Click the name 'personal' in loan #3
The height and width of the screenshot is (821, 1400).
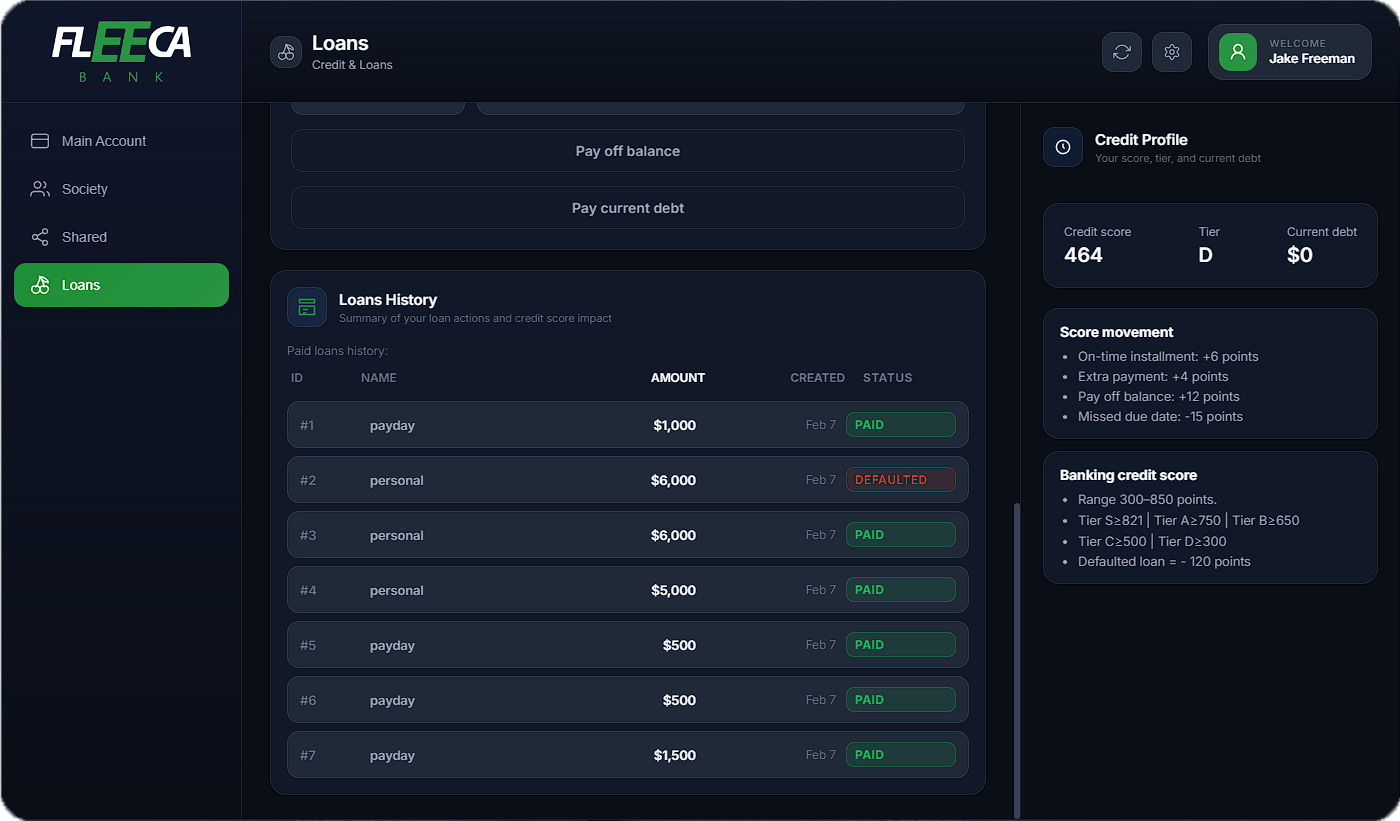(x=397, y=535)
